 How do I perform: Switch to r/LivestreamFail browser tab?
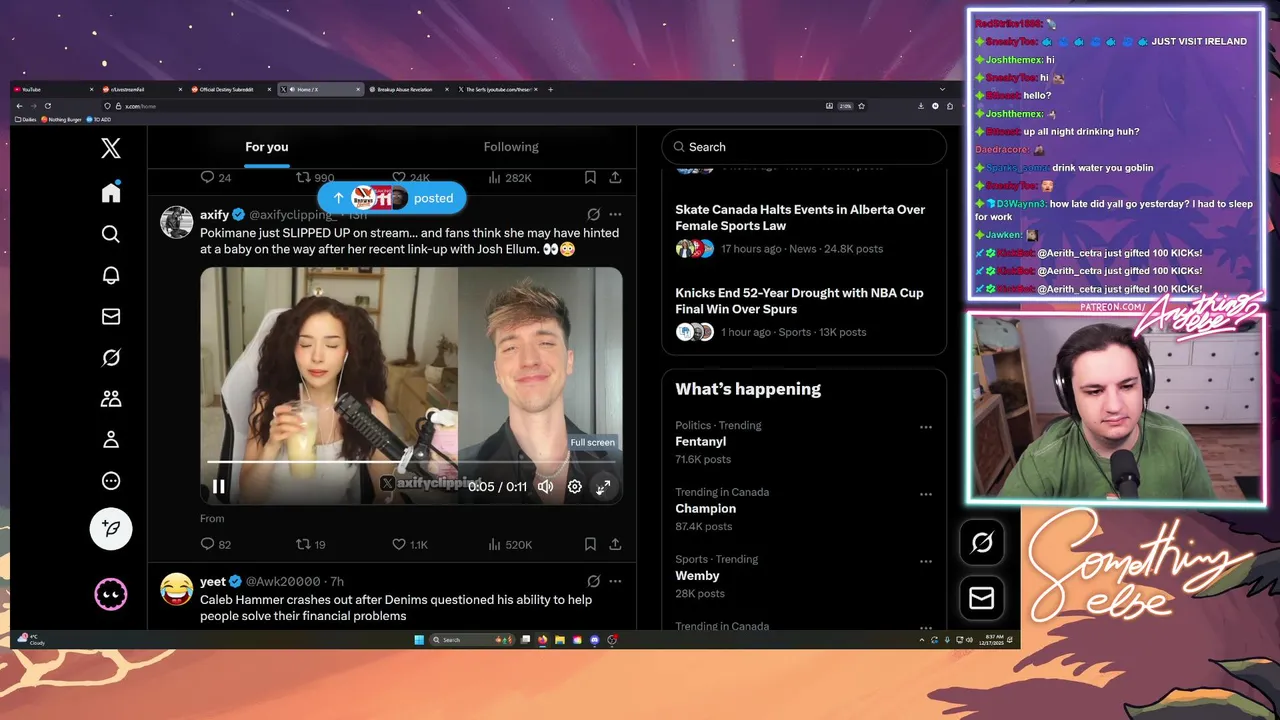pos(143,89)
